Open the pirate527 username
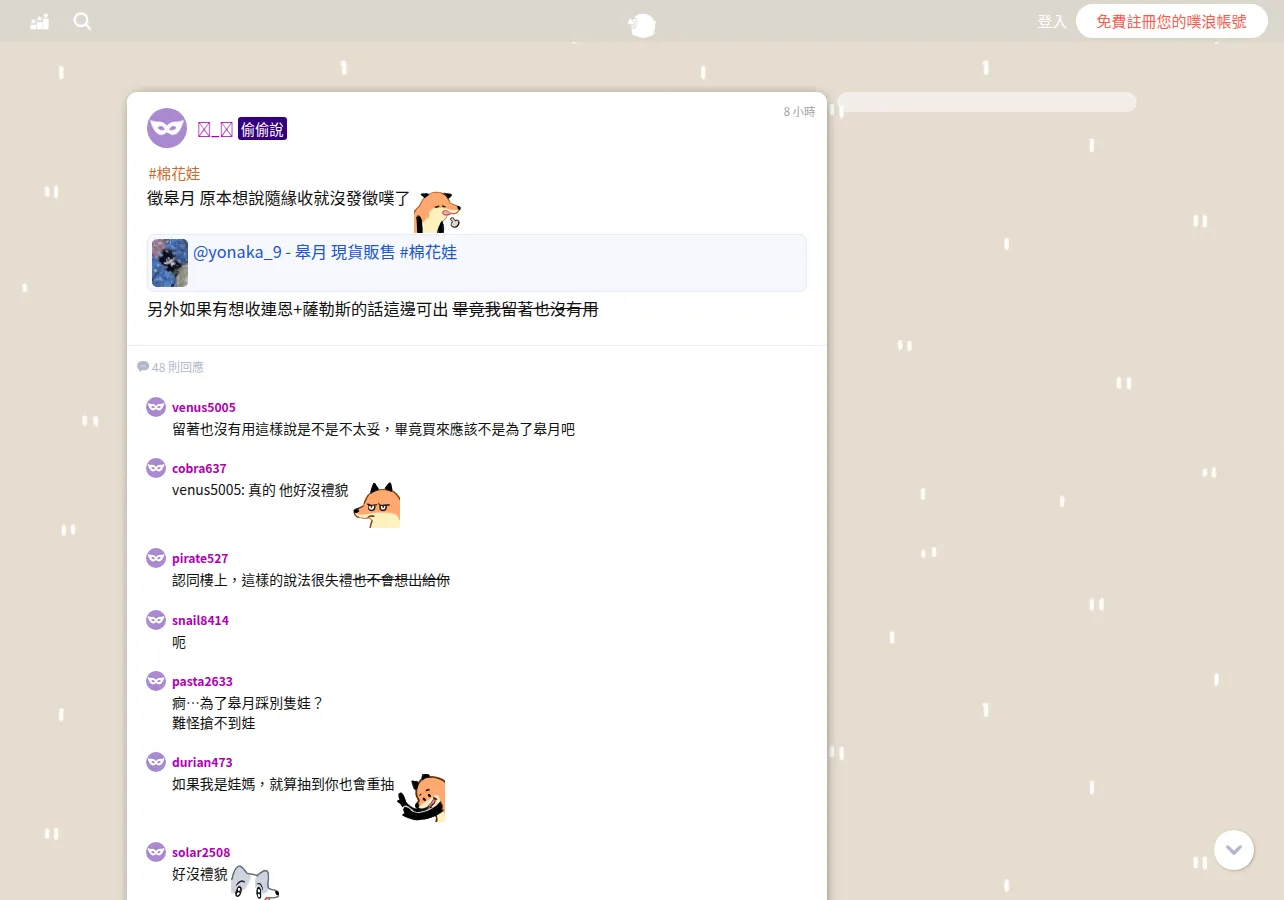The width and height of the screenshot is (1284, 900). (x=200, y=558)
